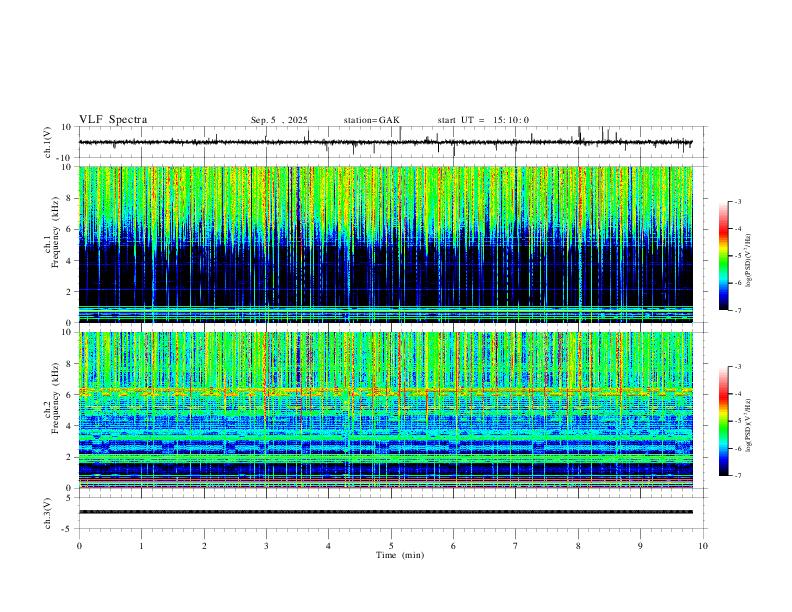Click "-7" on the ch.2 color bar
This screenshot has width=792, height=612.
(x=737, y=476)
